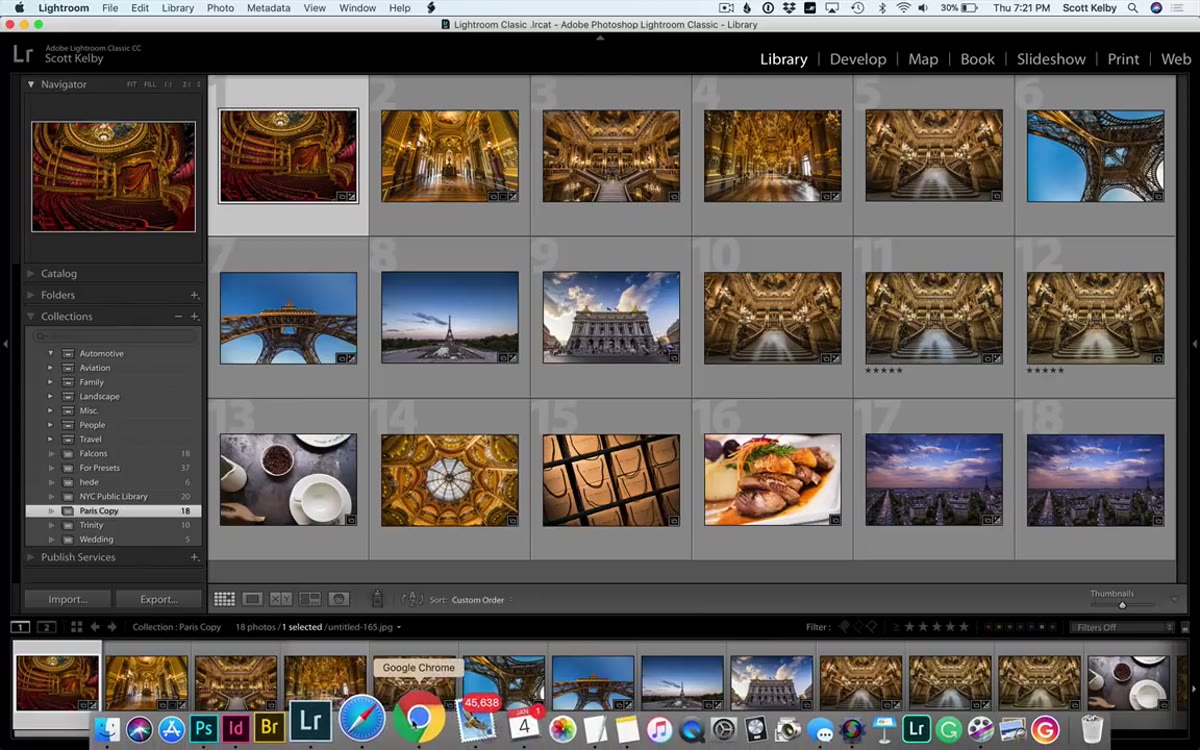1200x750 pixels.
Task: Select the Painter spray can tool
Action: click(377, 598)
